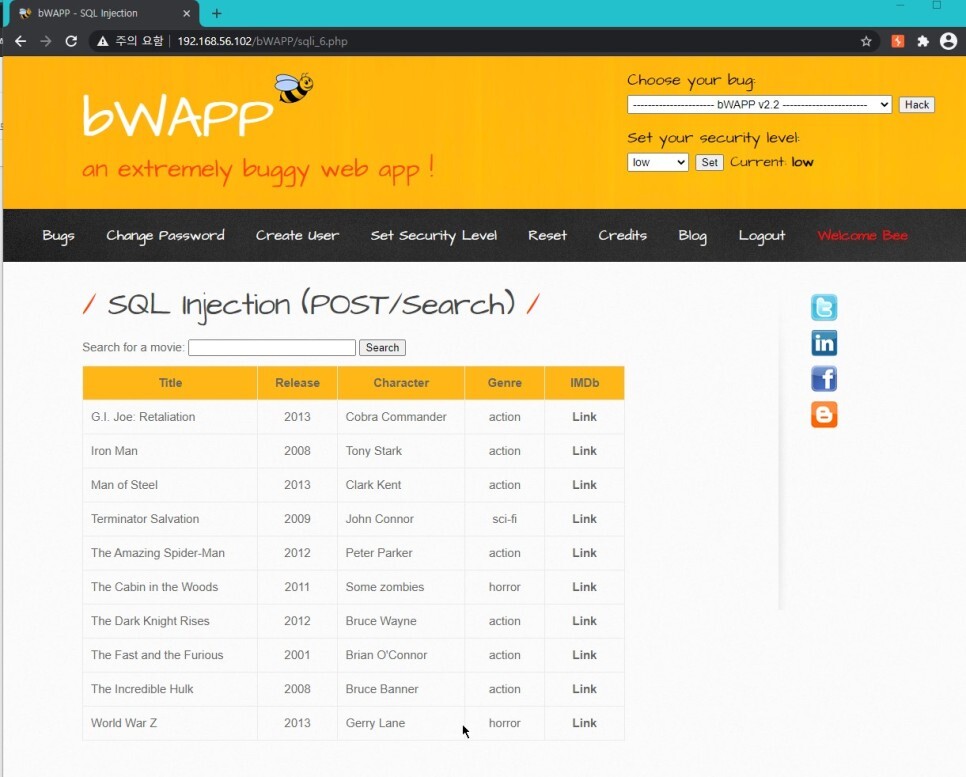Open IMDb Link for The Fast and the Furious
Screen dimensions: 966x777
point(584,655)
